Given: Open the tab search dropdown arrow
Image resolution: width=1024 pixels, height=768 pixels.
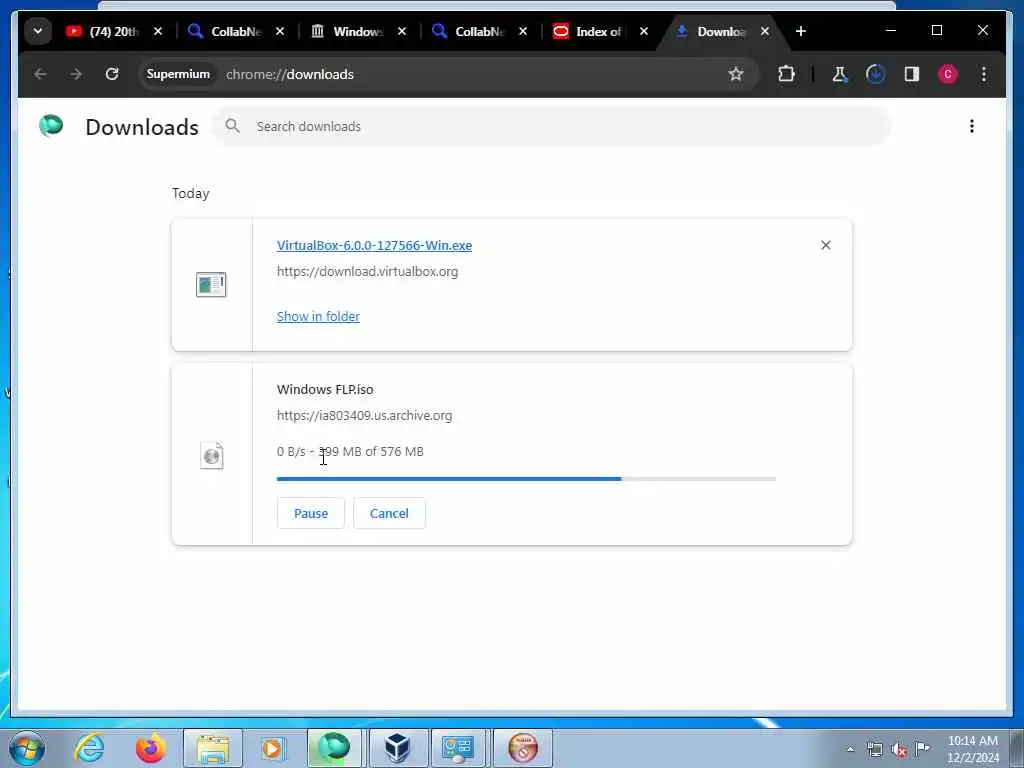Looking at the screenshot, I should tap(38, 31).
